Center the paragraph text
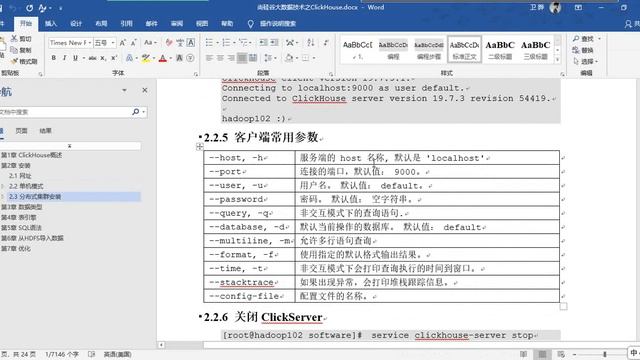Image resolution: width=640 pixels, height=360 pixels. (x=220, y=58)
